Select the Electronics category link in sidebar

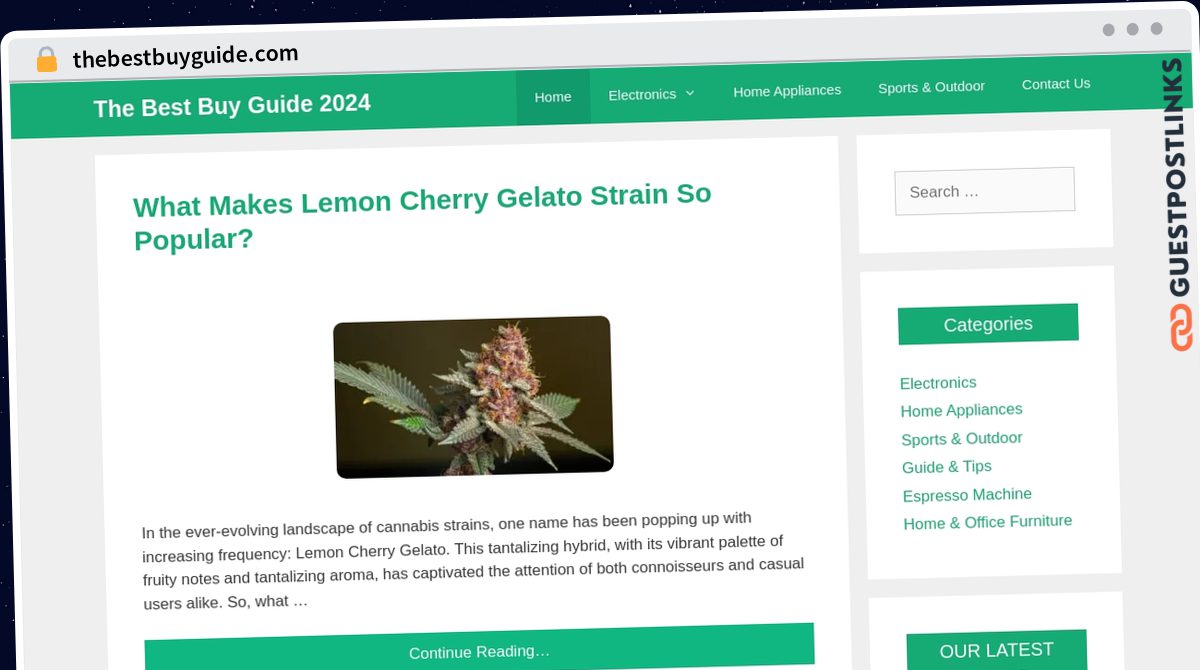coord(938,383)
